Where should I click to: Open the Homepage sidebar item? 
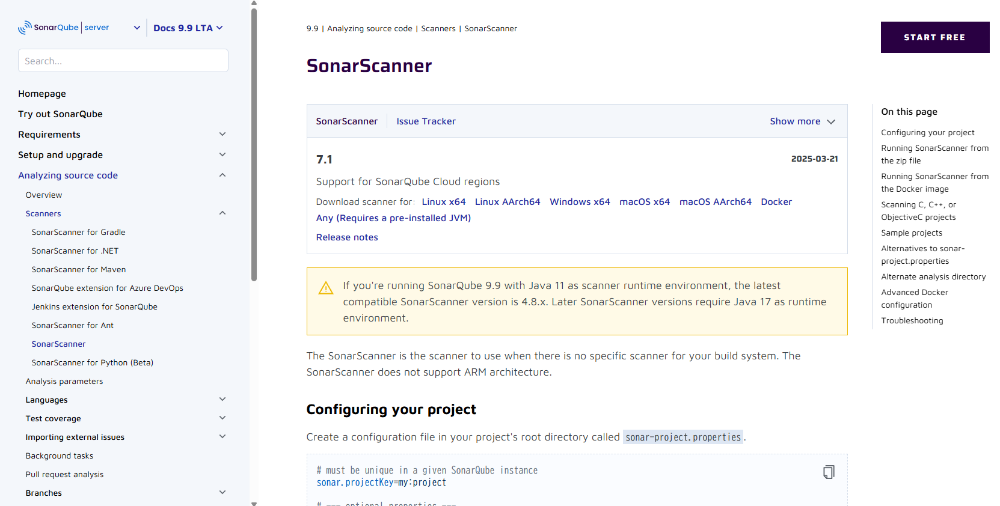(42, 94)
